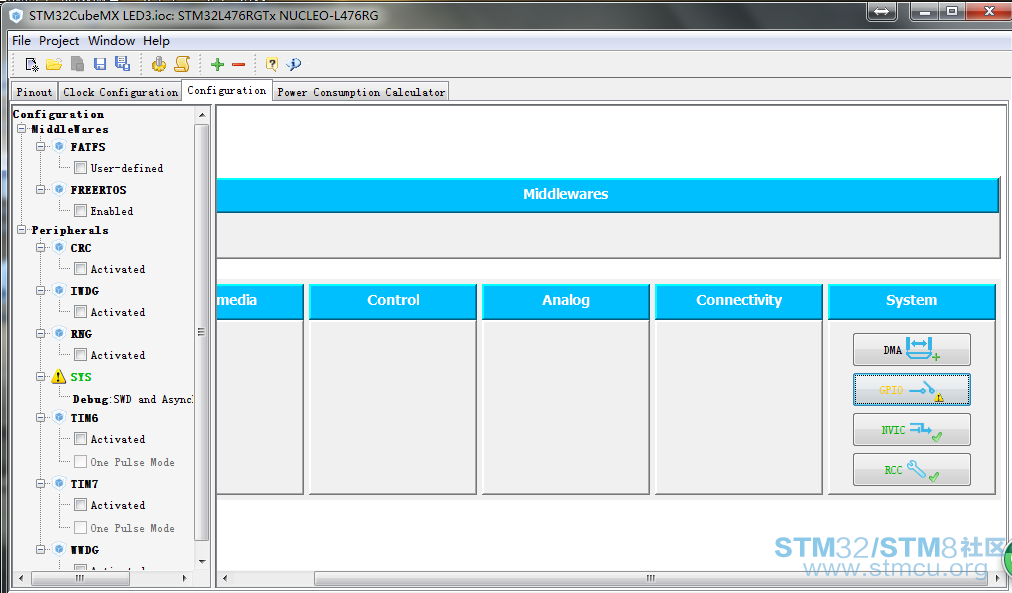This screenshot has width=1012, height=593.
Task: Click the CRC peripheral icon
Action: [x=59, y=247]
